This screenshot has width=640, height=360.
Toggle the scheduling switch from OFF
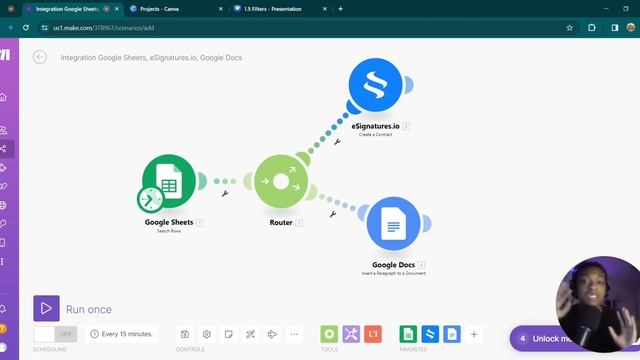(x=55, y=334)
